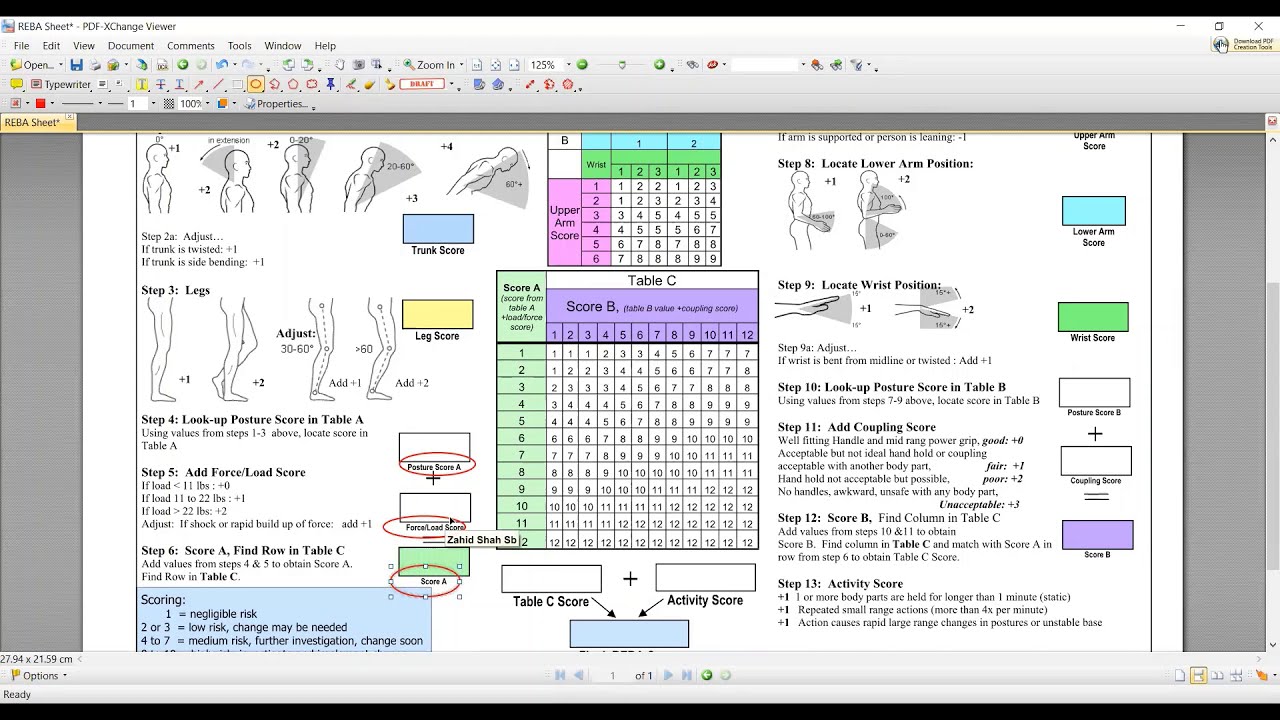Viewport: 1280px width, 720px height.
Task: Select the Polygon drawing tool
Action: tap(293, 85)
